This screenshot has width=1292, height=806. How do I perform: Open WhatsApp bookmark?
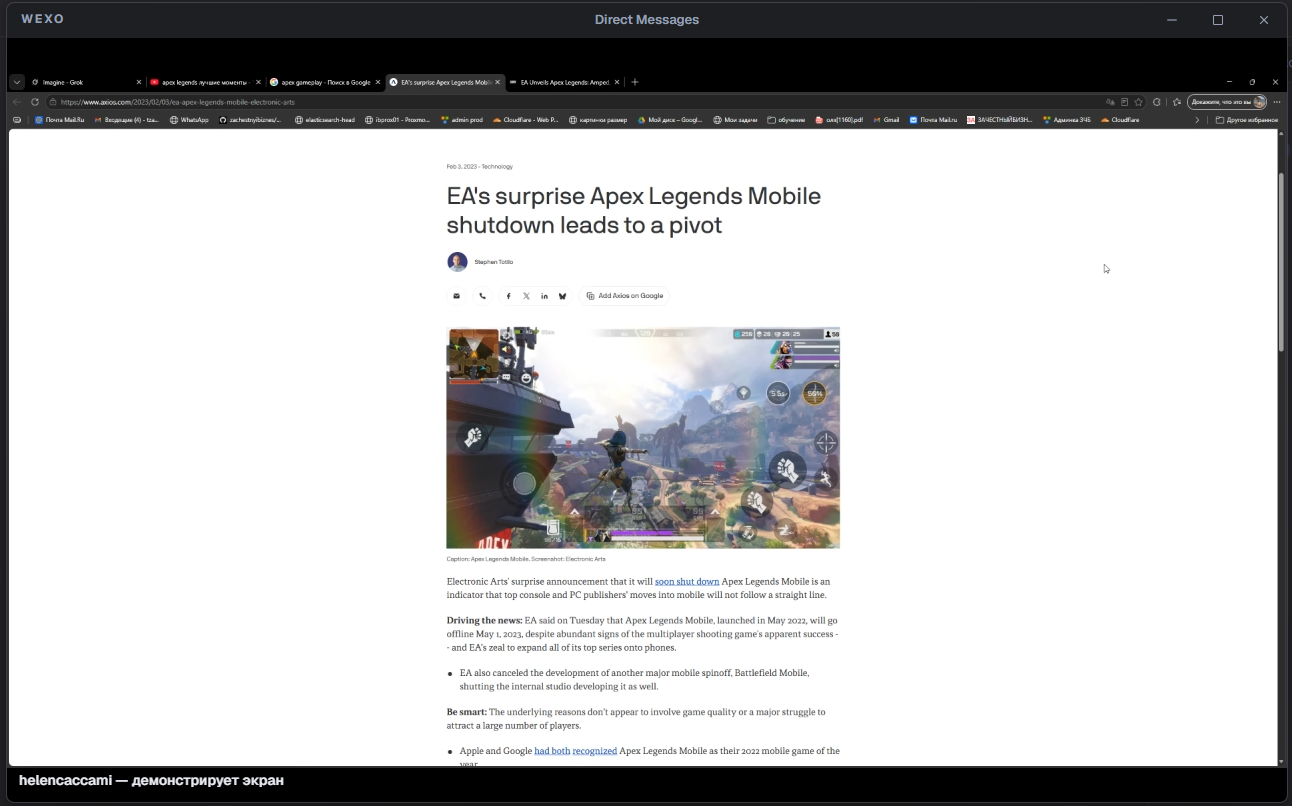tap(189, 120)
